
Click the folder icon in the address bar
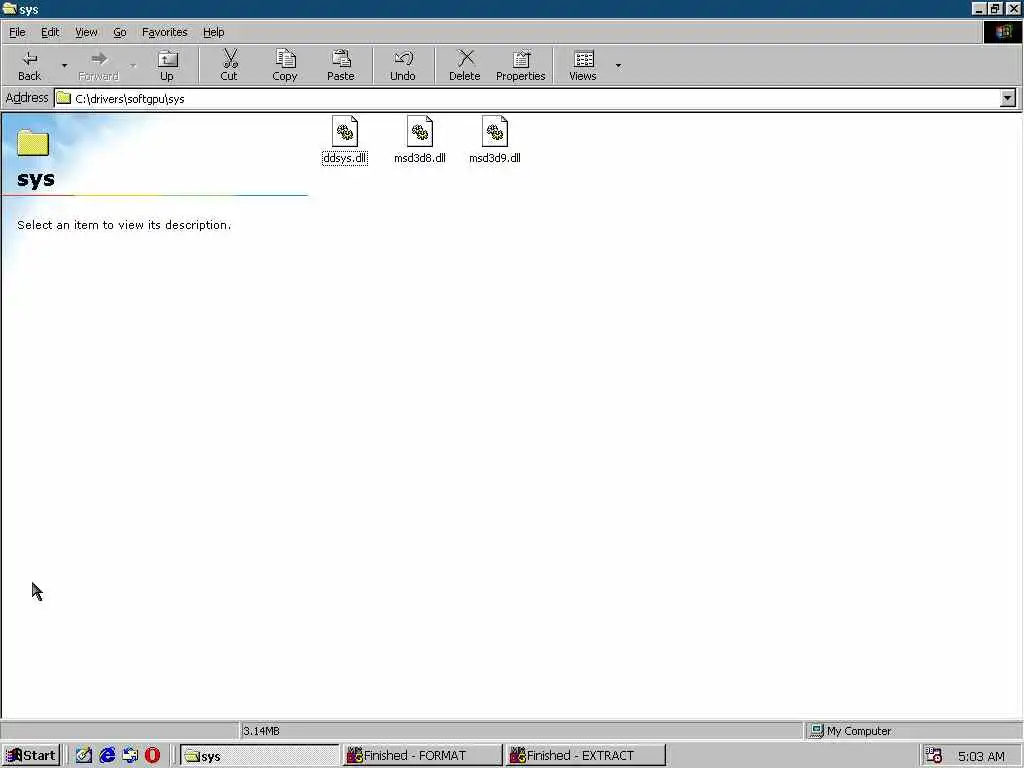(x=64, y=99)
